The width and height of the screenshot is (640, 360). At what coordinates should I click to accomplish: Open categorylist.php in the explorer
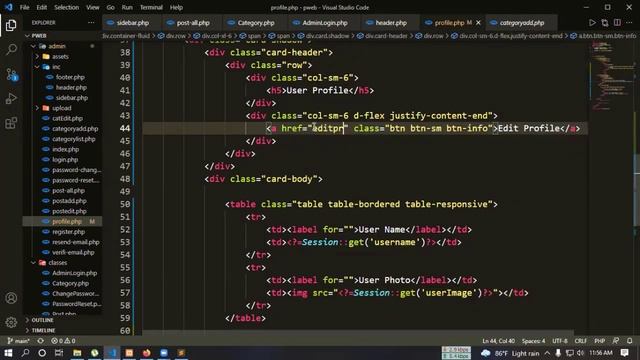(73, 139)
